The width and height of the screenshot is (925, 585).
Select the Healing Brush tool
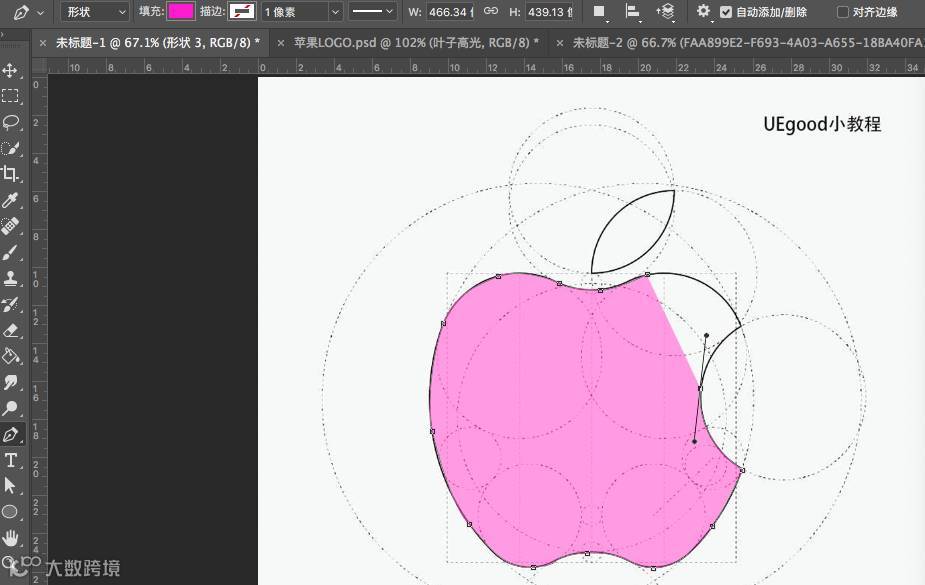point(10,226)
